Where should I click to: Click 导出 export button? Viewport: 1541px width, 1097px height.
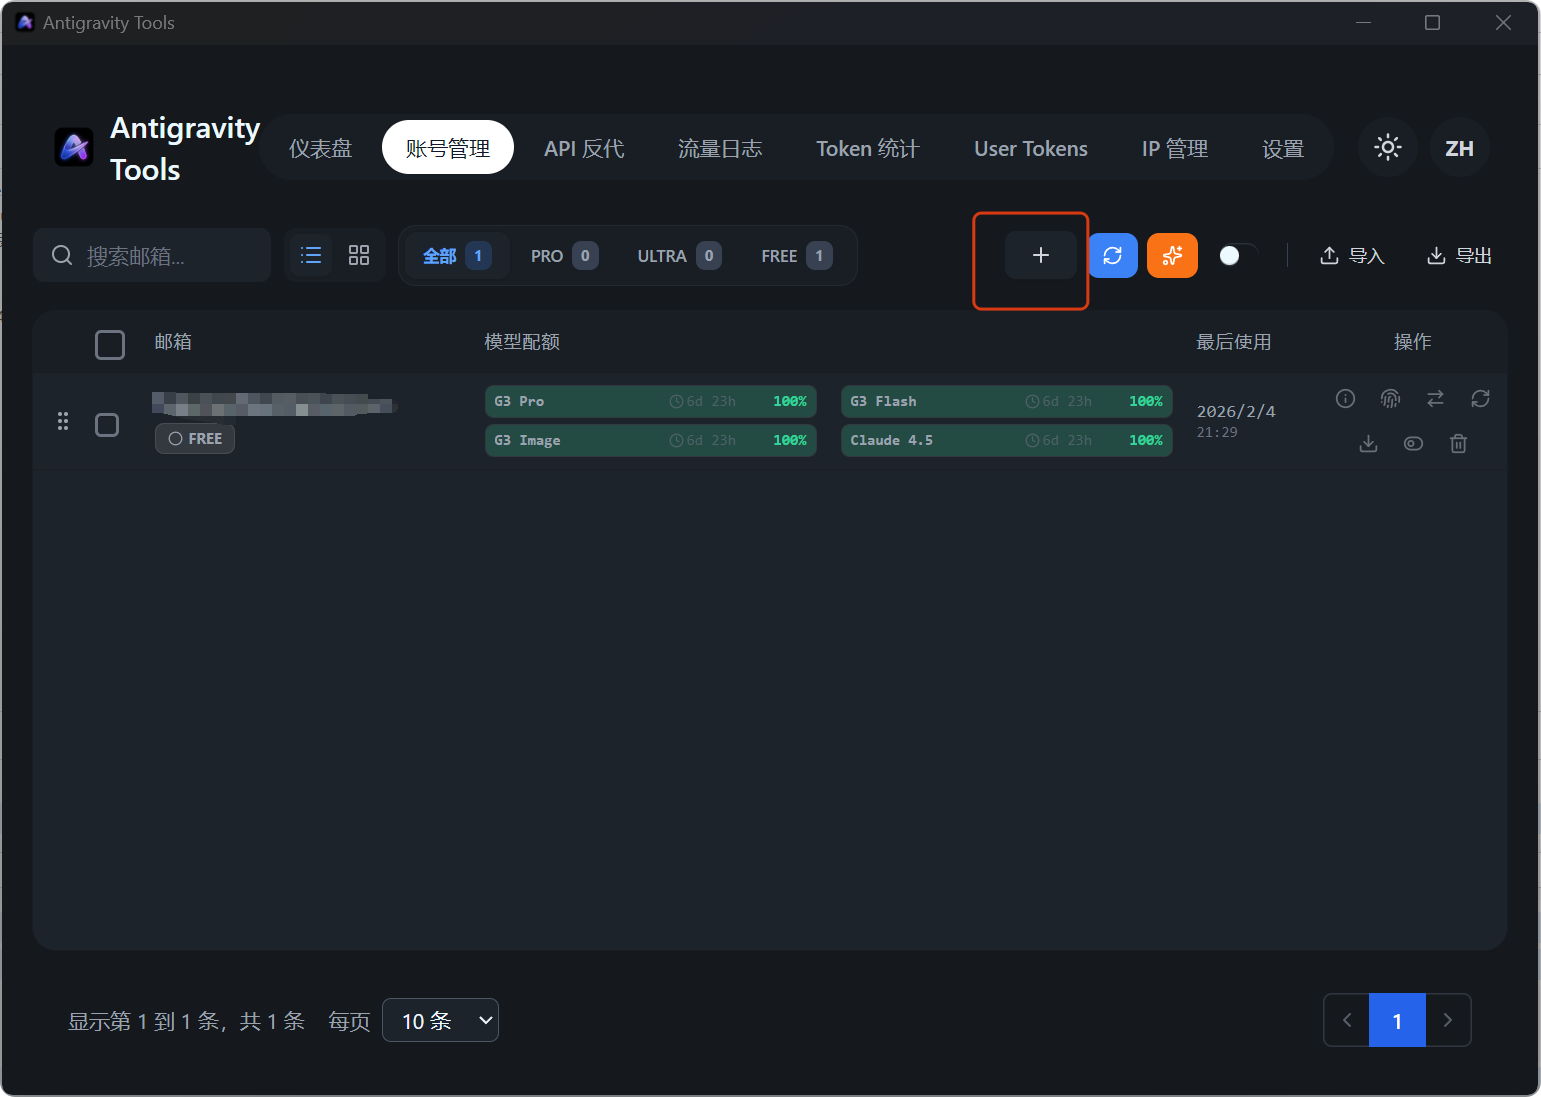(1459, 256)
